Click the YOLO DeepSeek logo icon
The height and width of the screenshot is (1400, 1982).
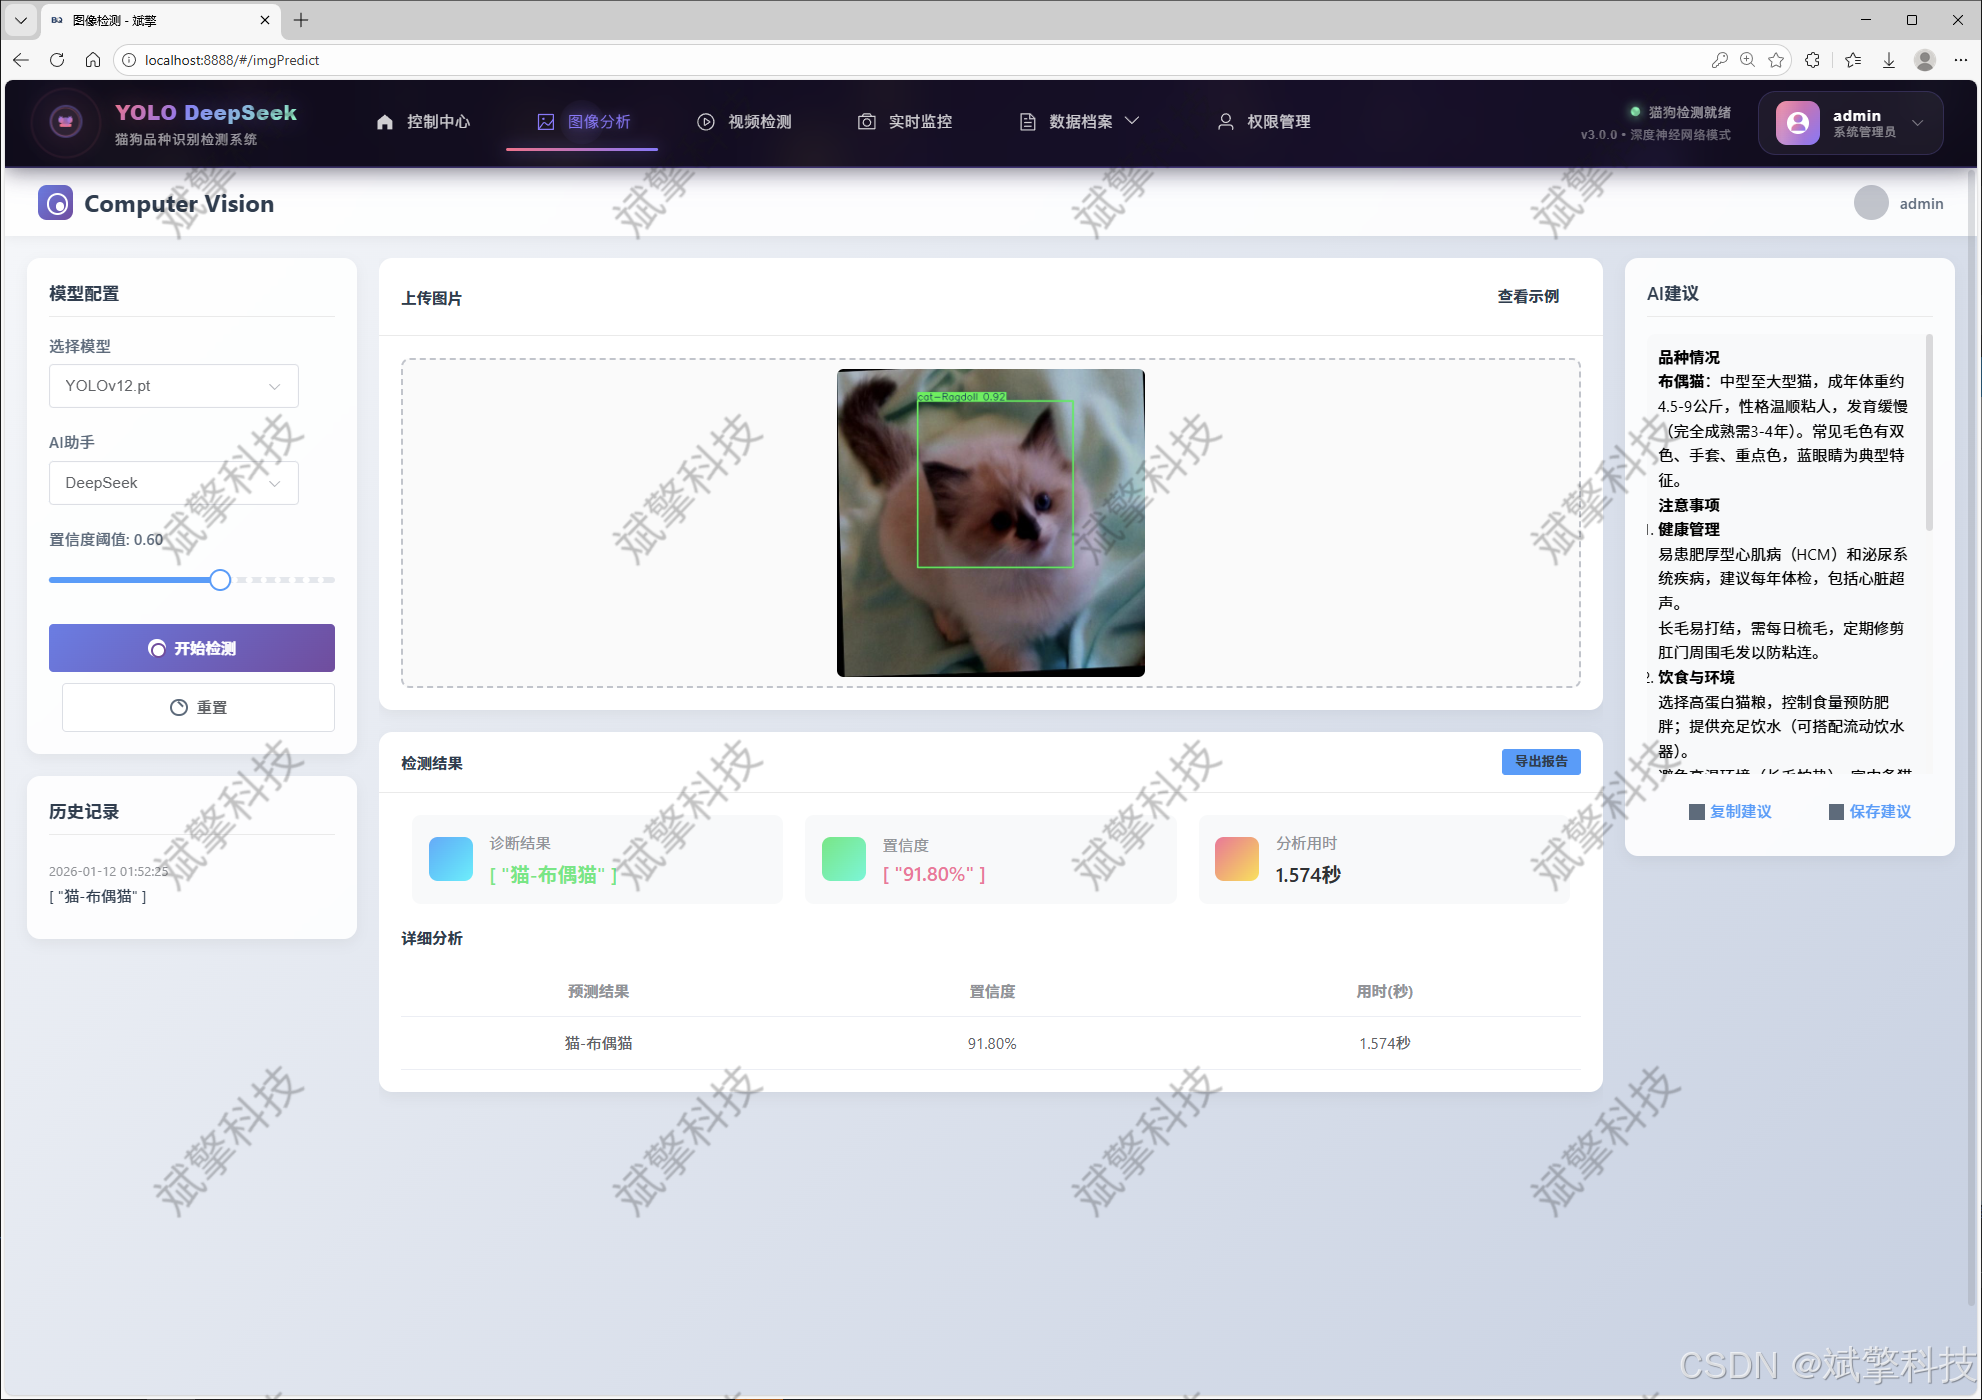[x=66, y=122]
